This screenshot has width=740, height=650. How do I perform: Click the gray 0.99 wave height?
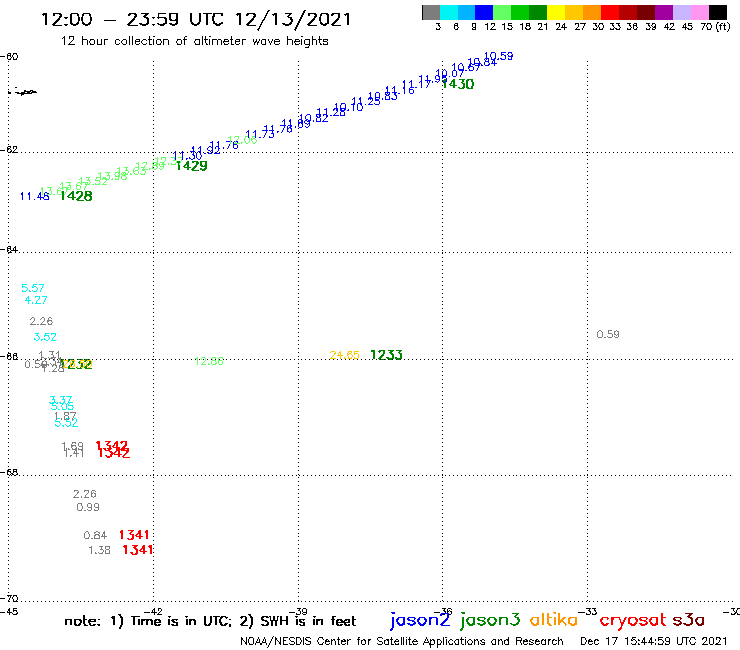click(x=88, y=507)
